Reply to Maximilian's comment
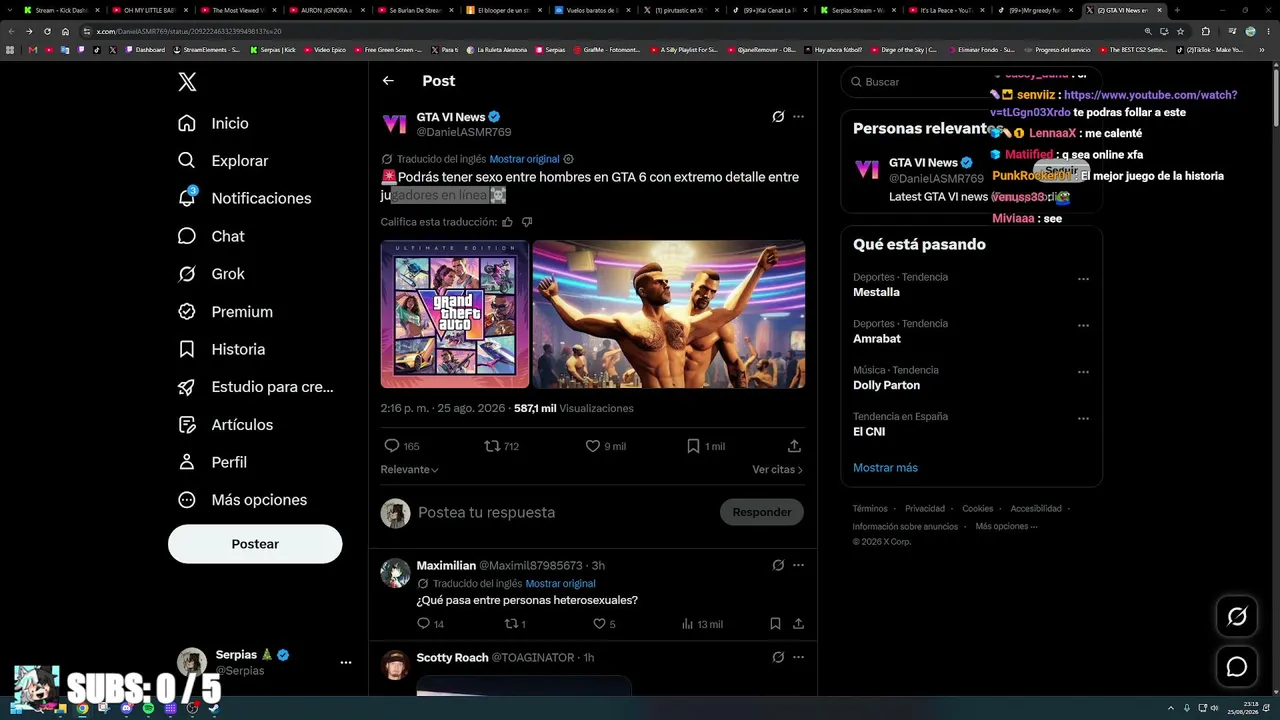The image size is (1280, 720). (423, 624)
